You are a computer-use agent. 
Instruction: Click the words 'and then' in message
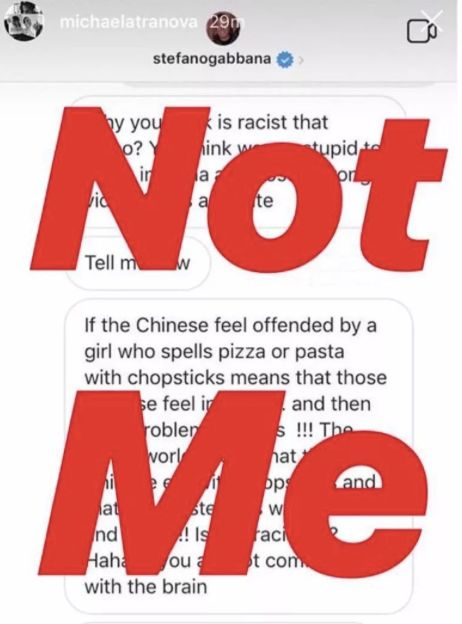point(331,404)
